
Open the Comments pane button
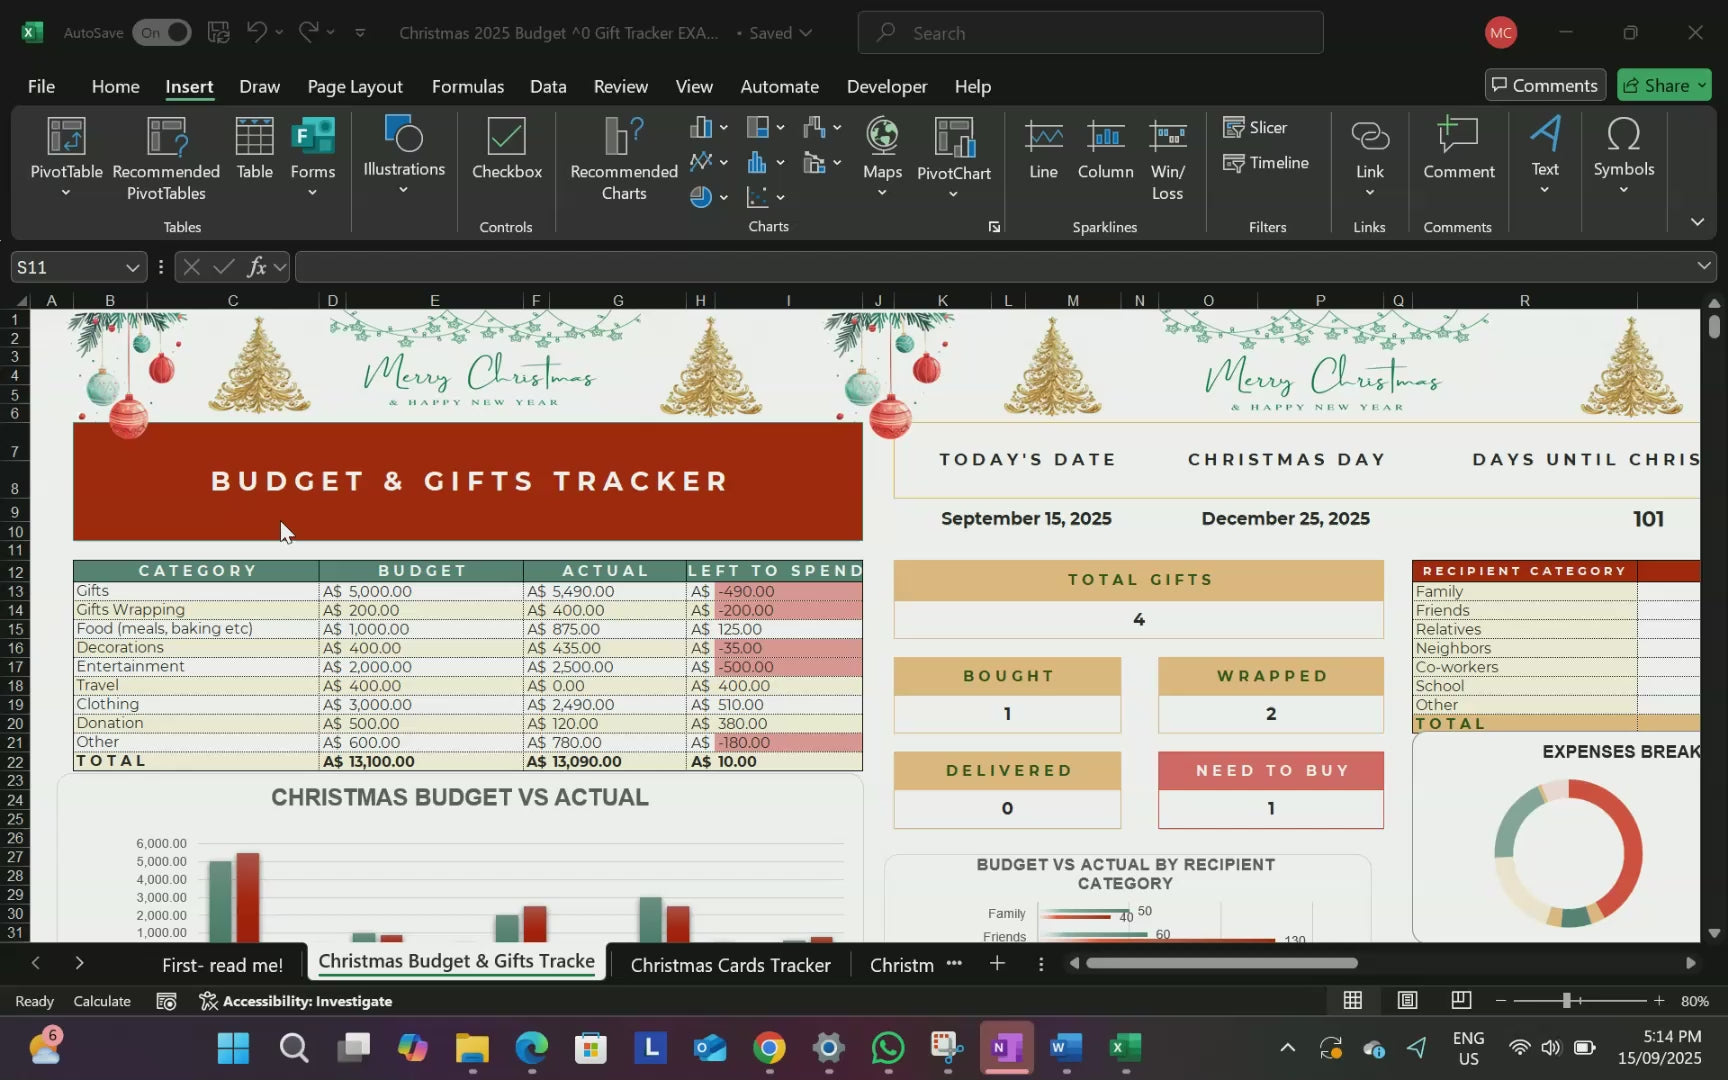click(x=1545, y=85)
